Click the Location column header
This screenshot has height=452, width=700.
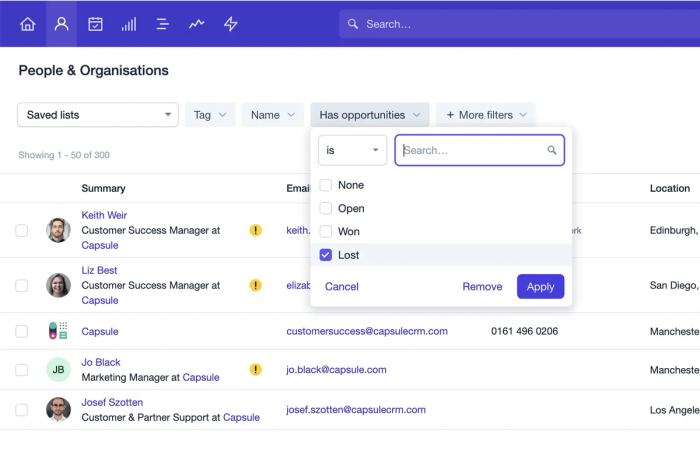[670, 188]
